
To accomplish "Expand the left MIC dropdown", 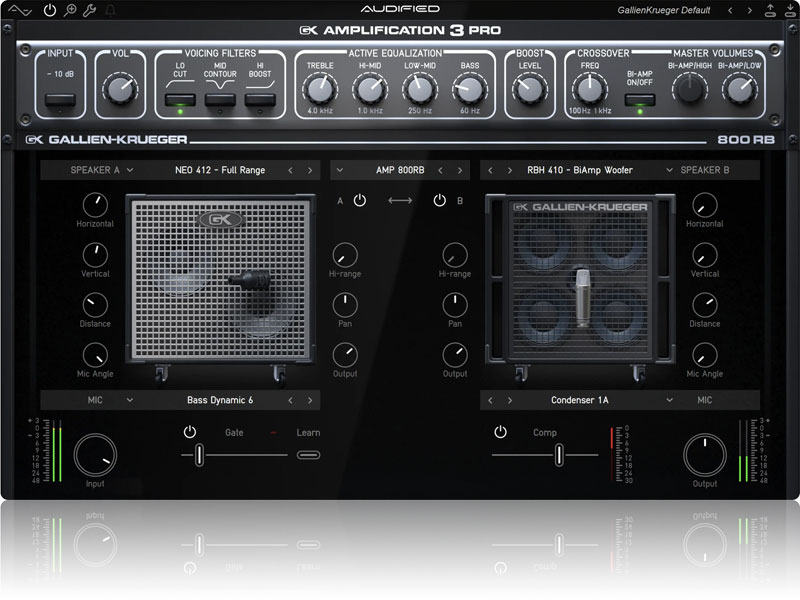I will click(x=130, y=400).
